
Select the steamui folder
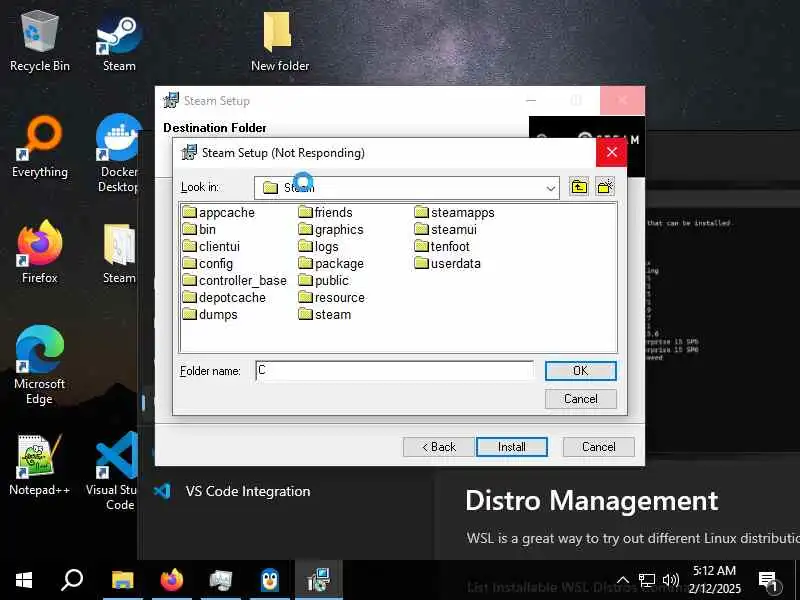tap(446, 229)
